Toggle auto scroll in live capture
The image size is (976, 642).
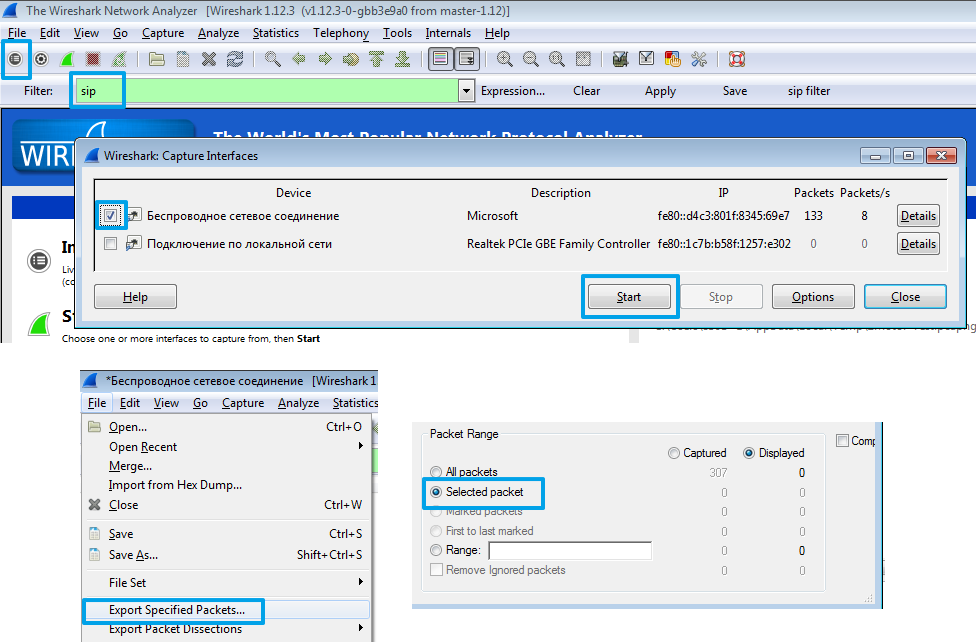coord(466,59)
